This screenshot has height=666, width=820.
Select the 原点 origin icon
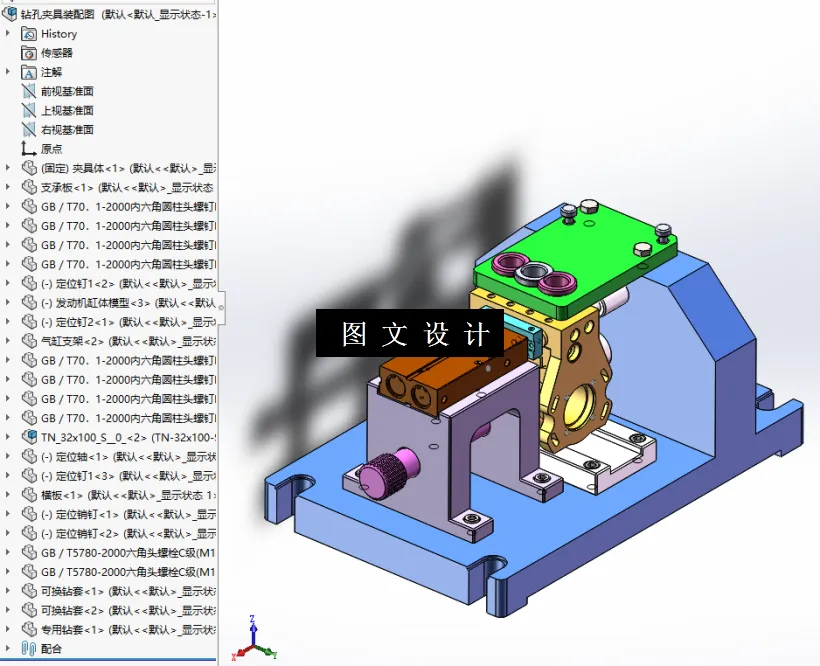pyautogui.click(x=28, y=148)
